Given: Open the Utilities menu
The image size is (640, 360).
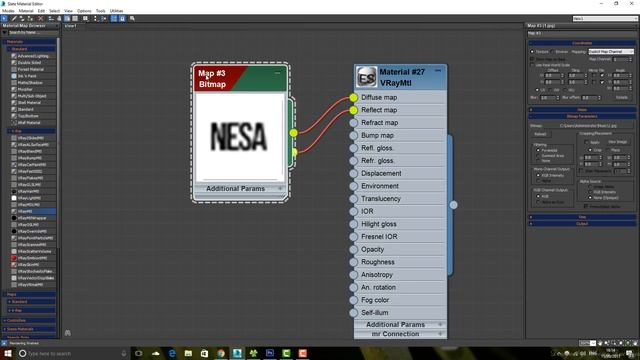Looking at the screenshot, I should (116, 11).
